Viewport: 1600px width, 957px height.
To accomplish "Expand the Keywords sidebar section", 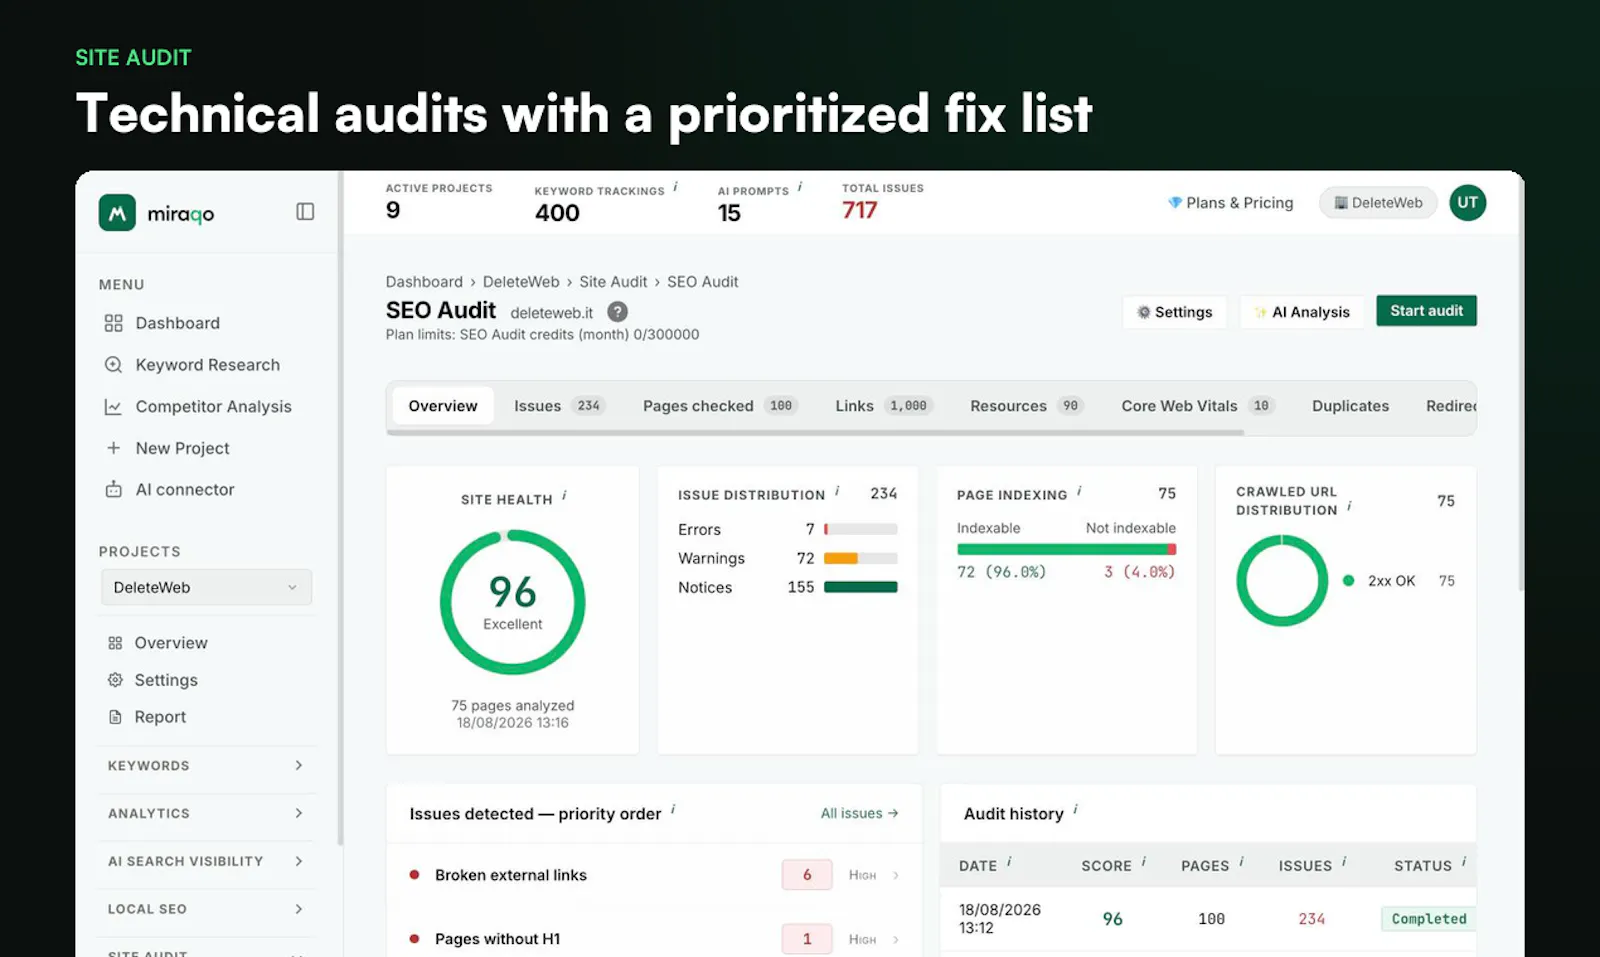I will [x=206, y=766].
